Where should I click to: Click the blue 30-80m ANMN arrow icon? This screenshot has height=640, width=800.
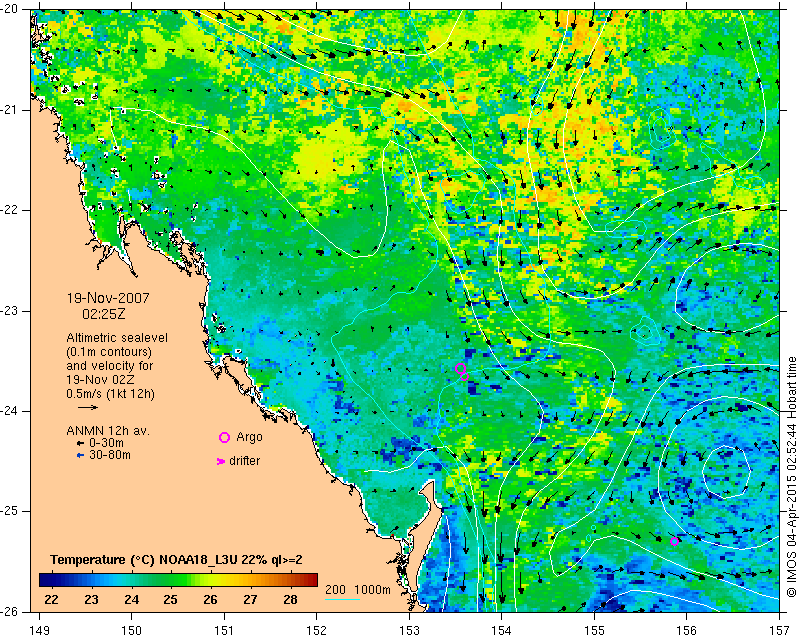tap(80, 456)
